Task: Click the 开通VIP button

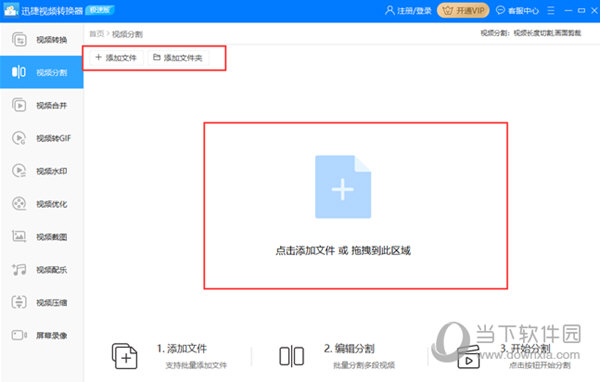Action: pyautogui.click(x=463, y=10)
